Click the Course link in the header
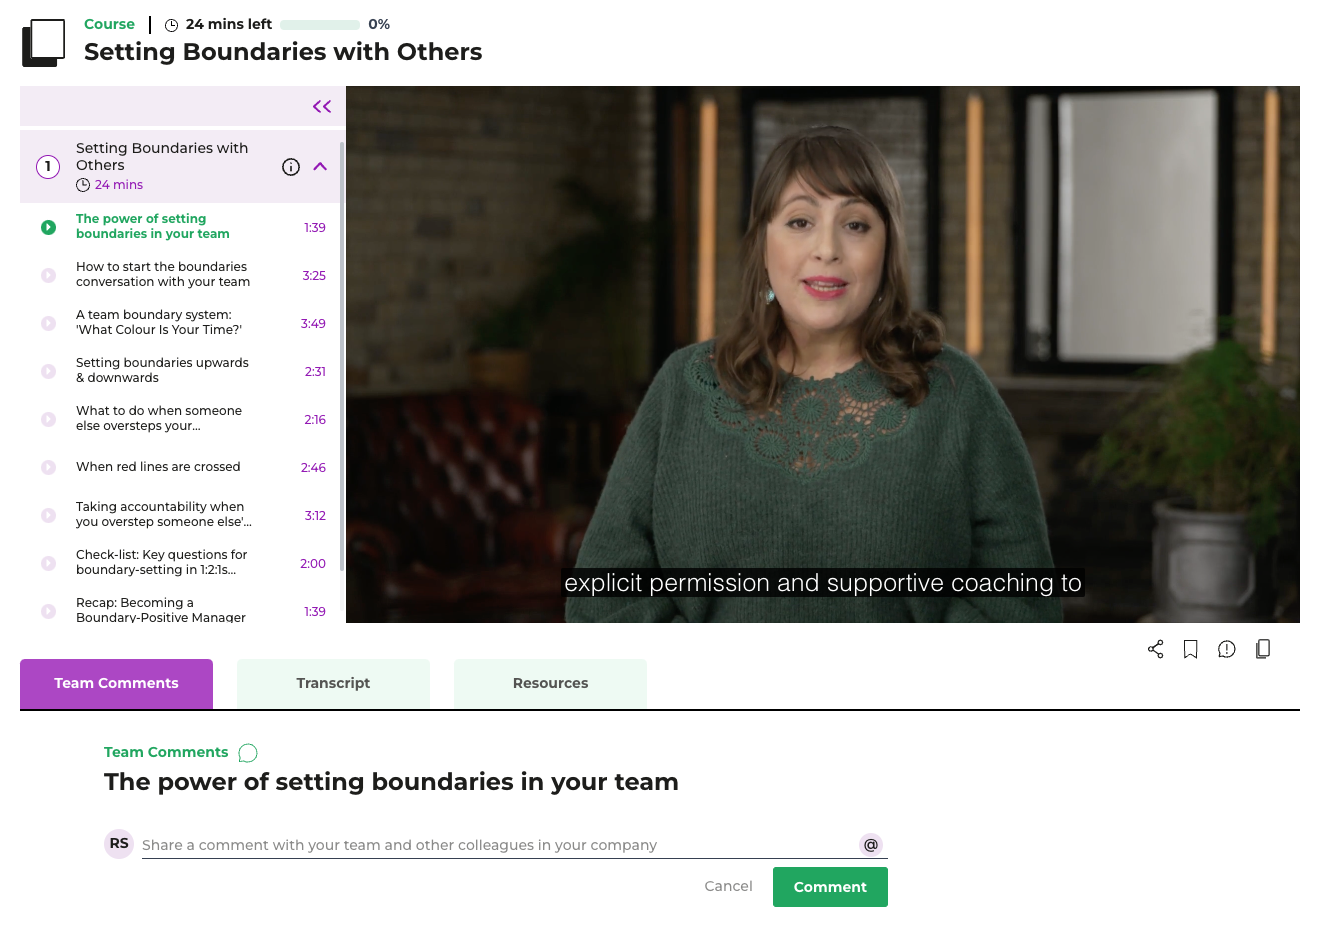Viewport: 1322px width, 926px height. tap(109, 24)
